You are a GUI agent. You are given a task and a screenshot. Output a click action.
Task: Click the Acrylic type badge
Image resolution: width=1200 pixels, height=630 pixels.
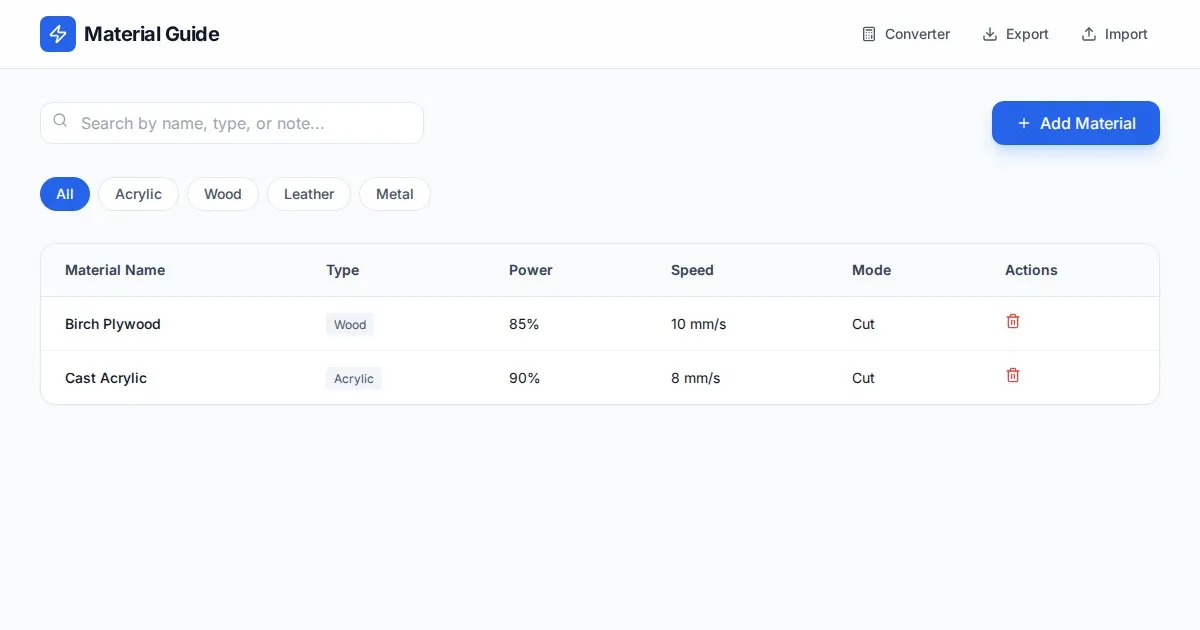point(354,379)
